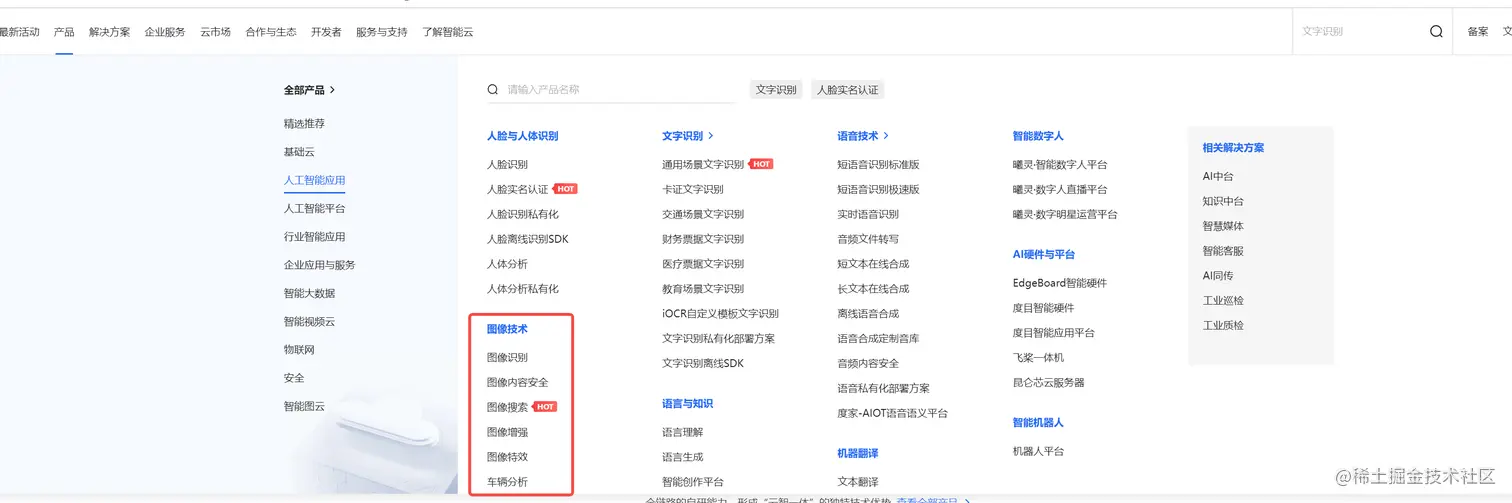This screenshot has height=503, width=1512.
Task: Select 智能视频云 in the sidebar
Action: pyautogui.click(x=309, y=322)
